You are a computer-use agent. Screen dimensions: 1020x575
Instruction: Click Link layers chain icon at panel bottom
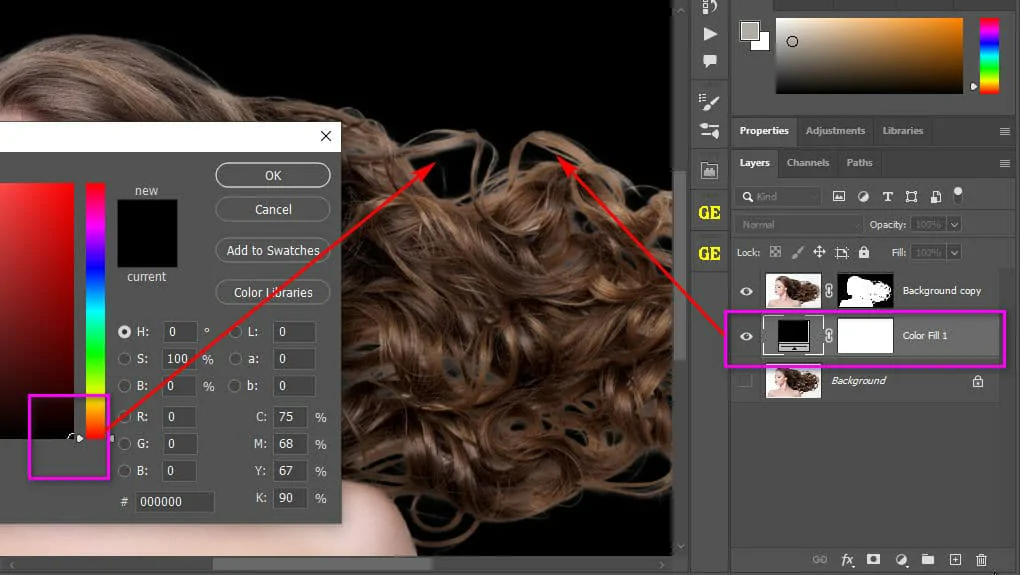(820, 559)
